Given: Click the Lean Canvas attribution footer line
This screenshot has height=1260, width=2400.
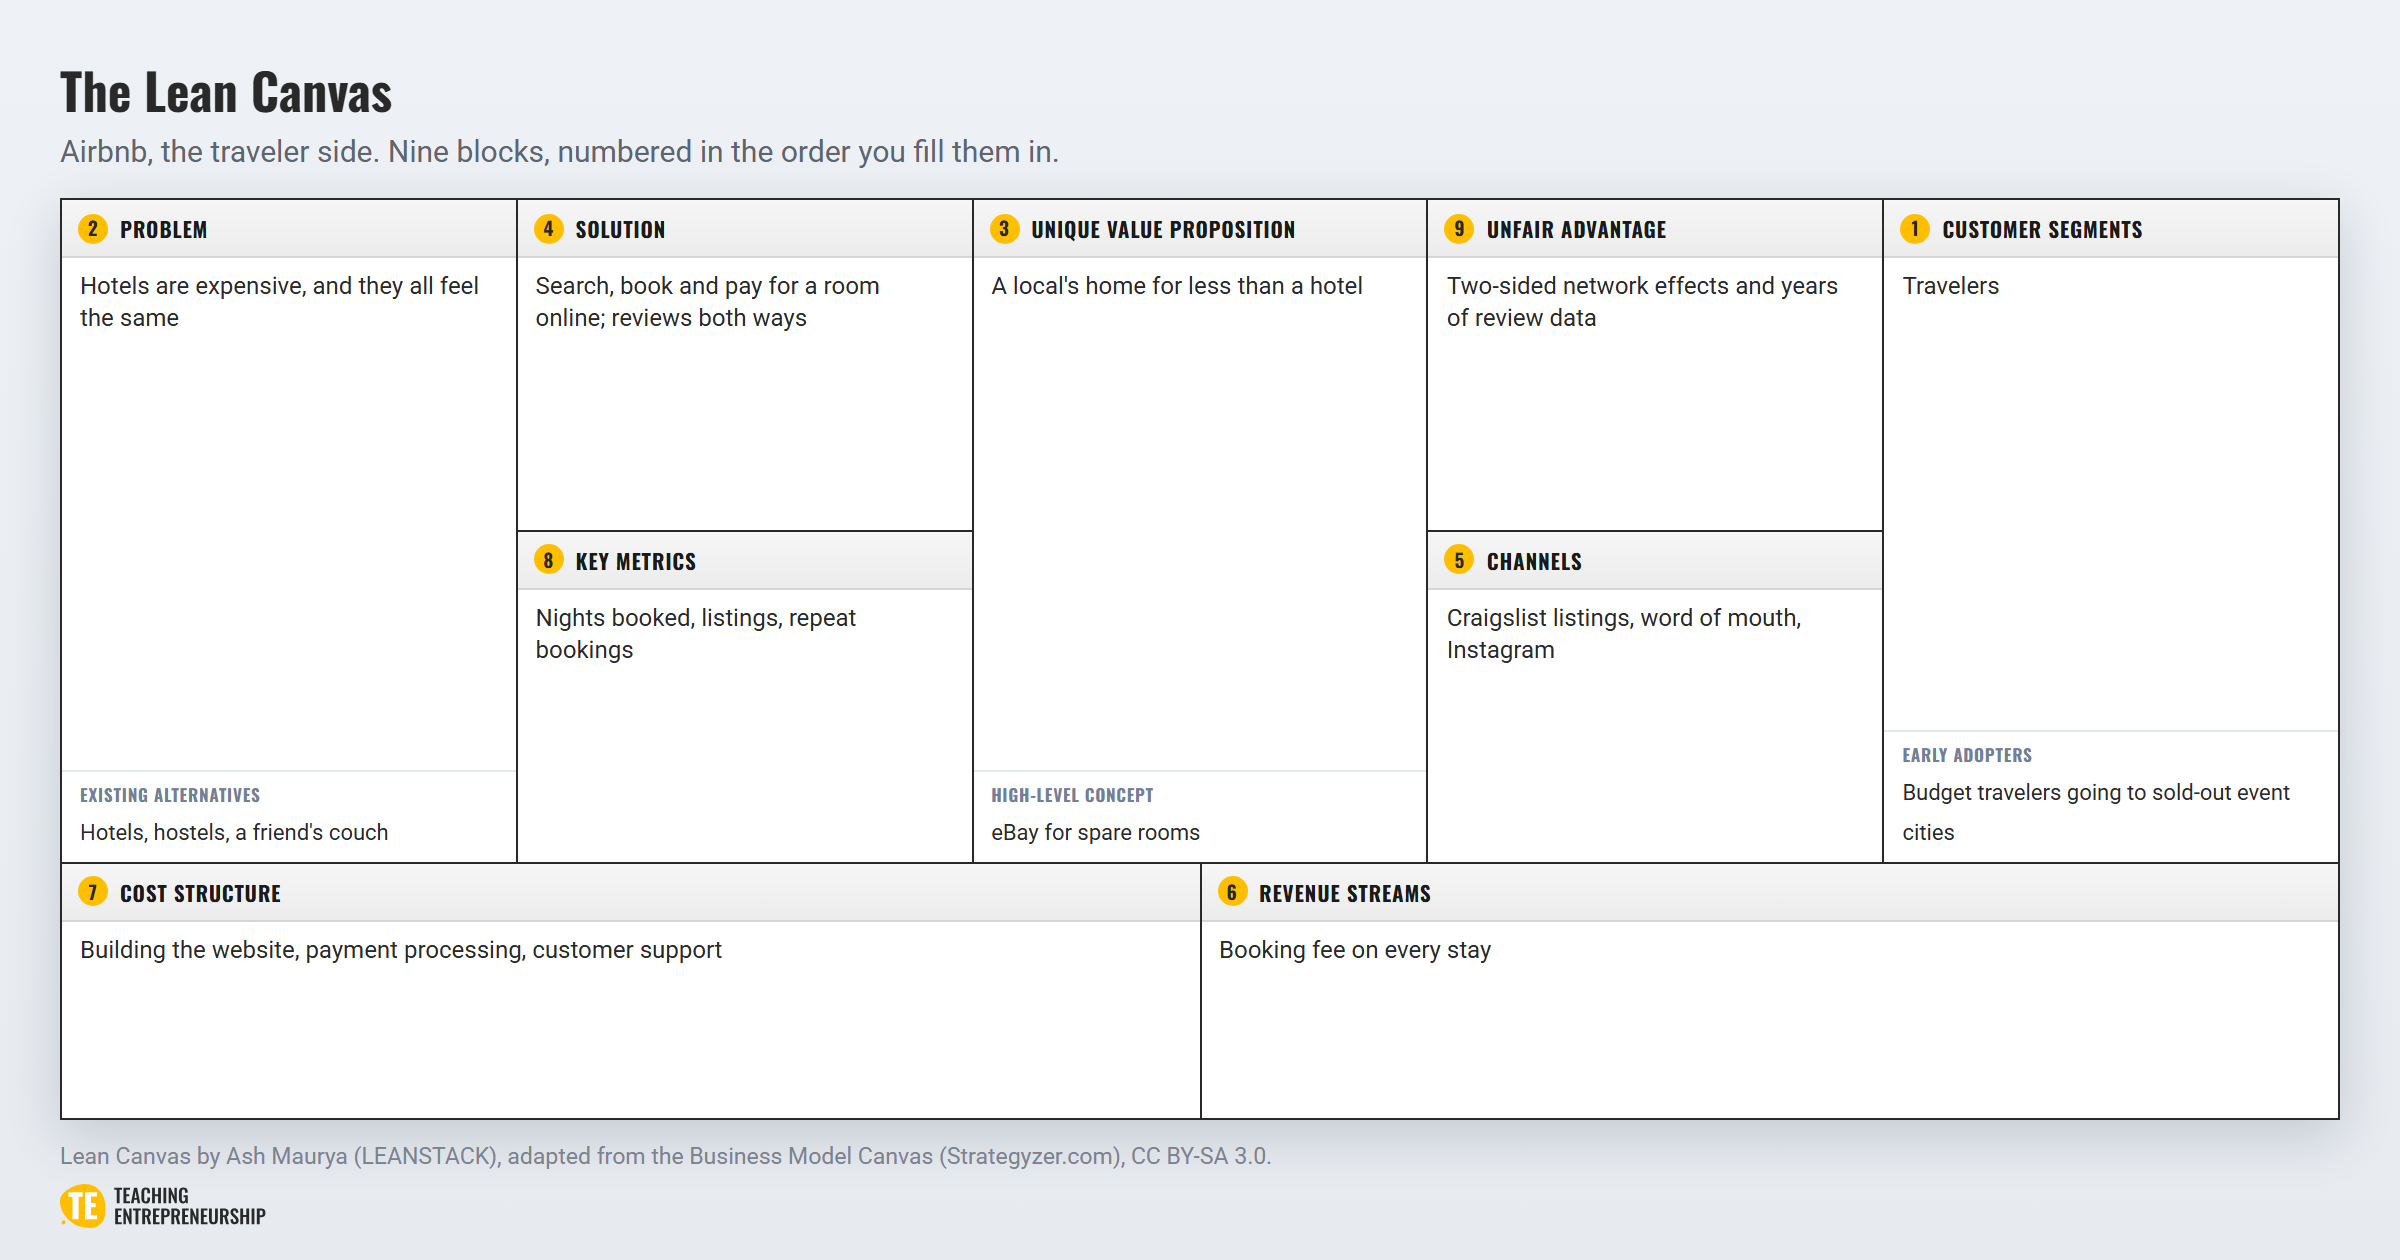Looking at the screenshot, I should click(x=665, y=1156).
